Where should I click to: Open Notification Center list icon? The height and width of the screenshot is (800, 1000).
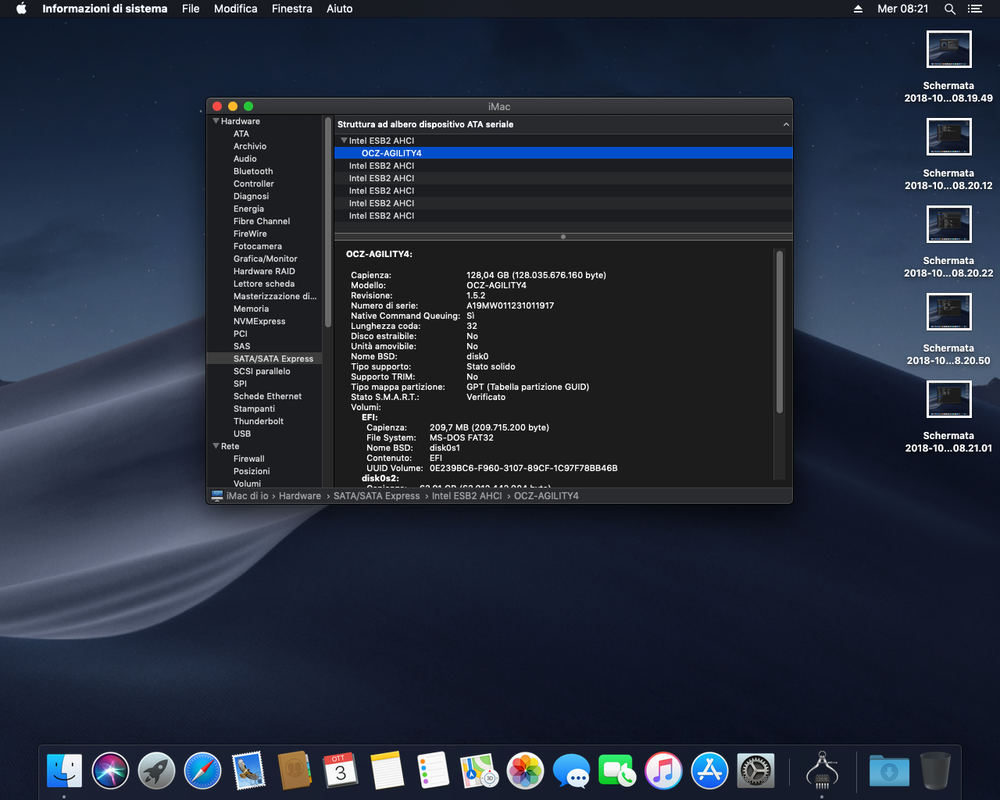974,9
